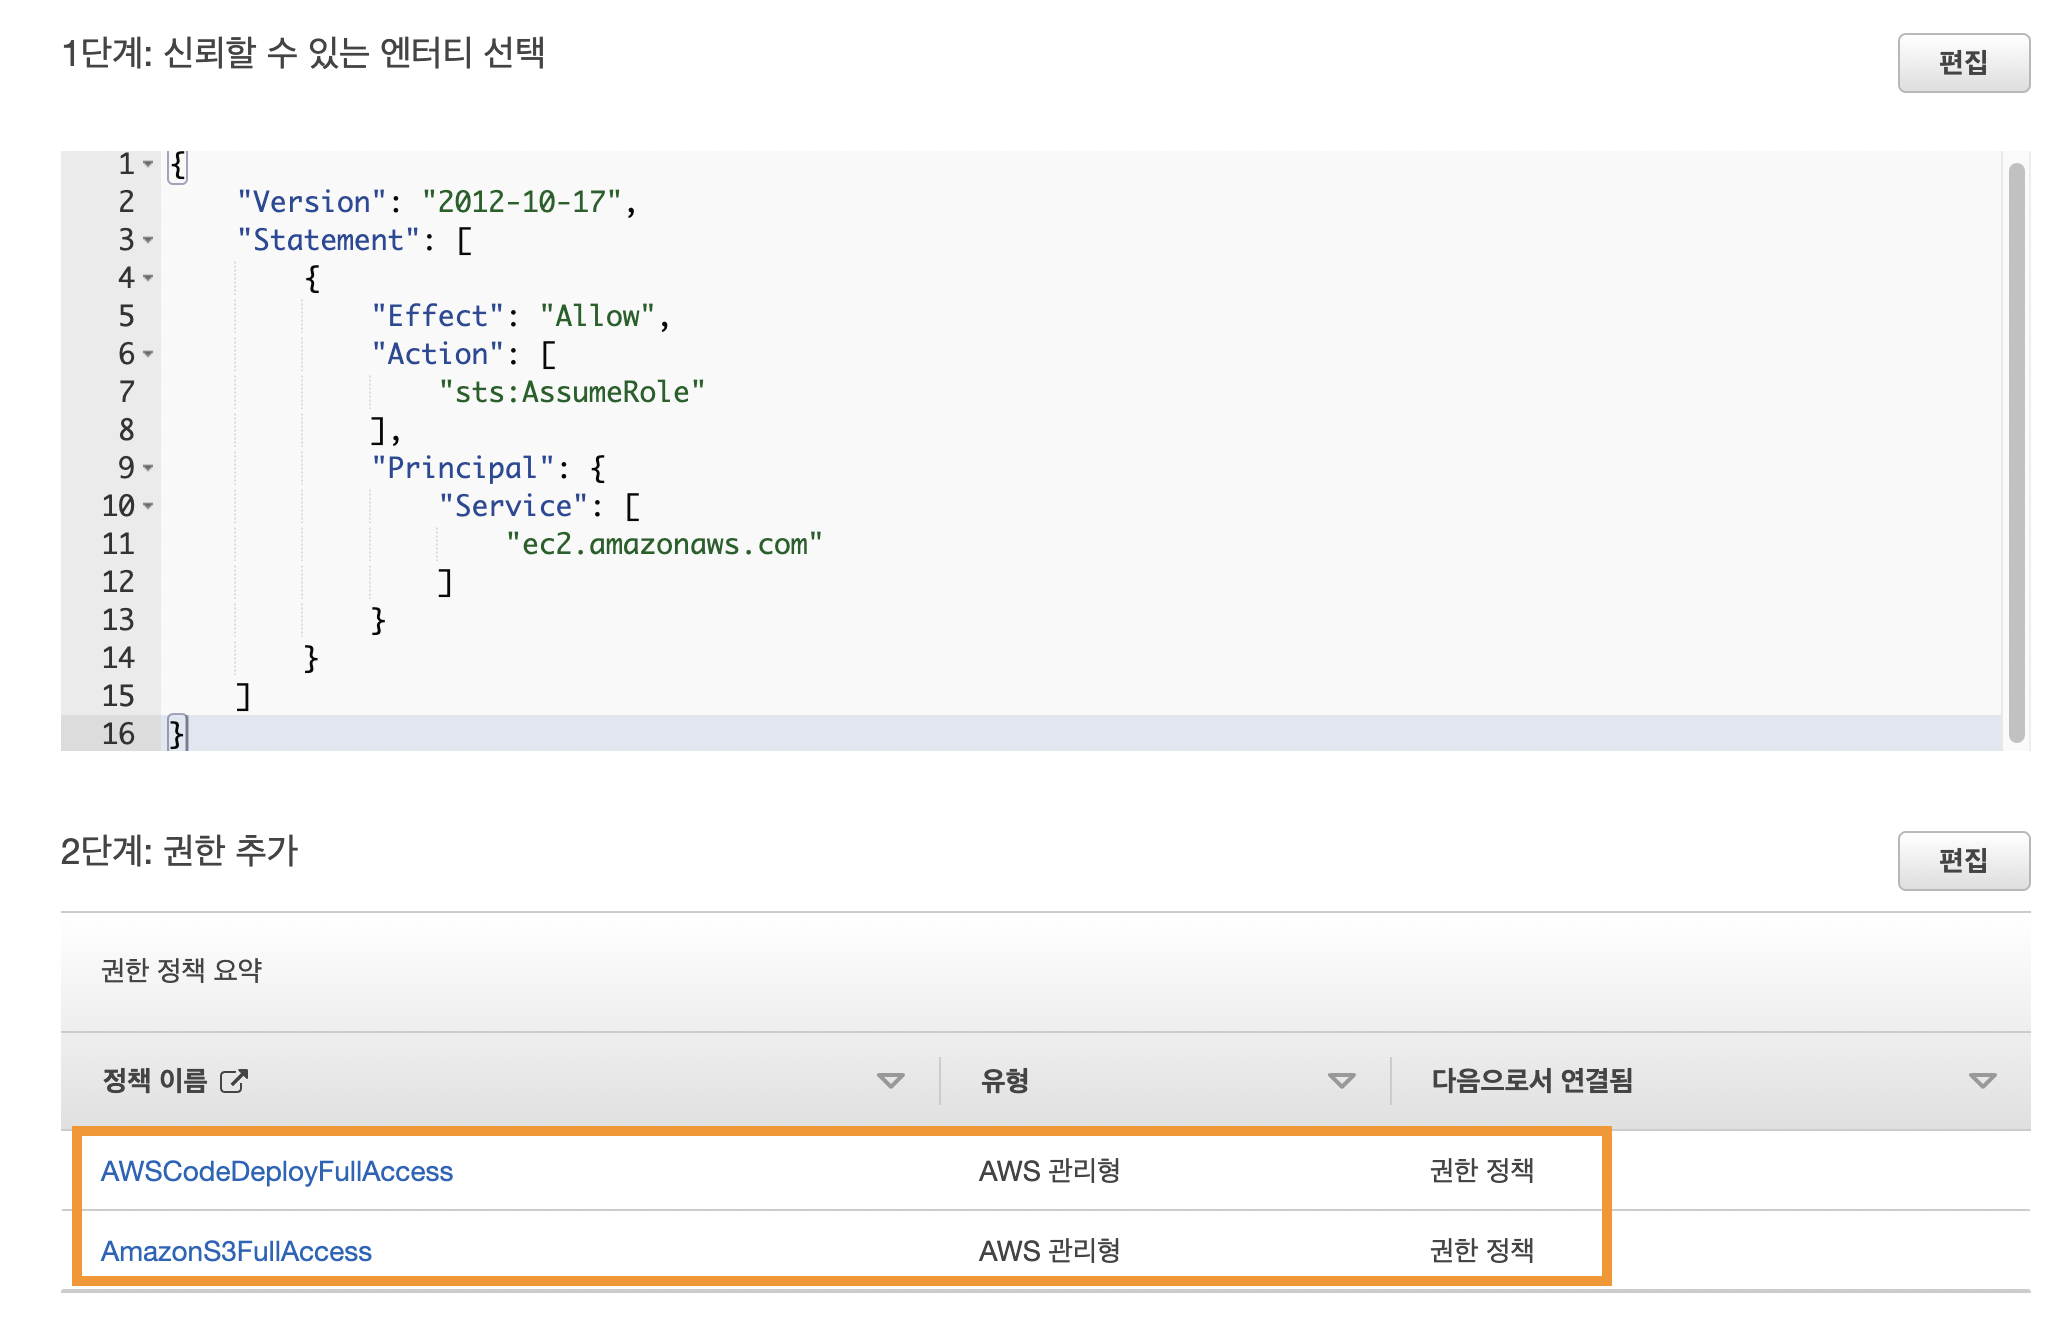2070x1324 pixels.
Task: Click the external link icon beside 정책 이름
Action: [233, 1081]
